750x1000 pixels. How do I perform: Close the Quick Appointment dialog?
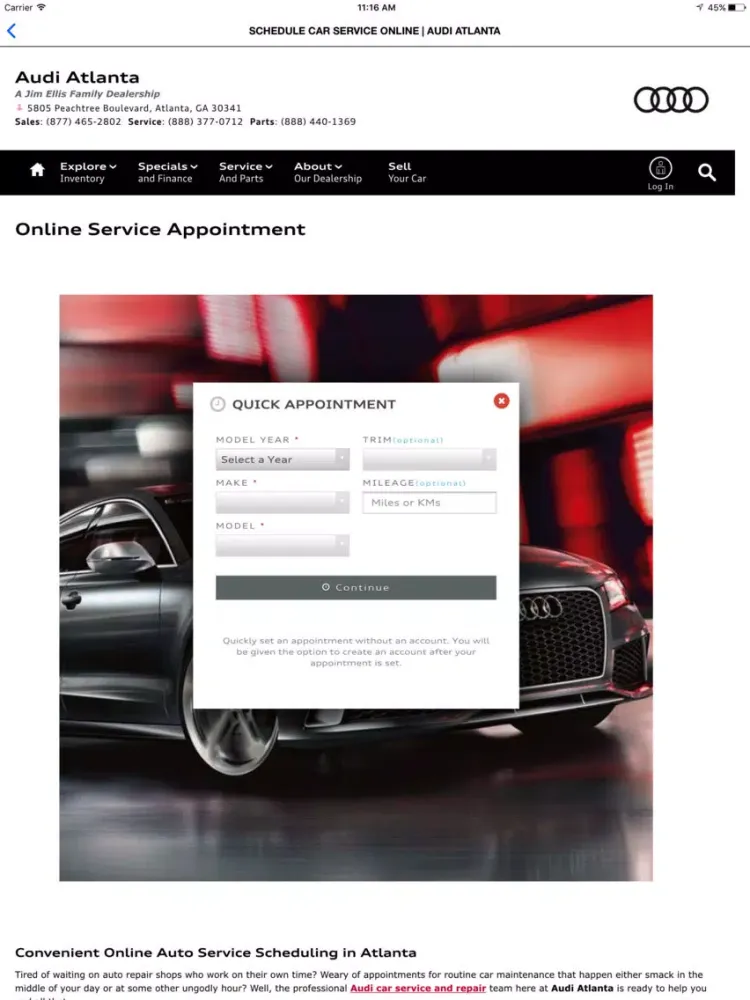501,401
